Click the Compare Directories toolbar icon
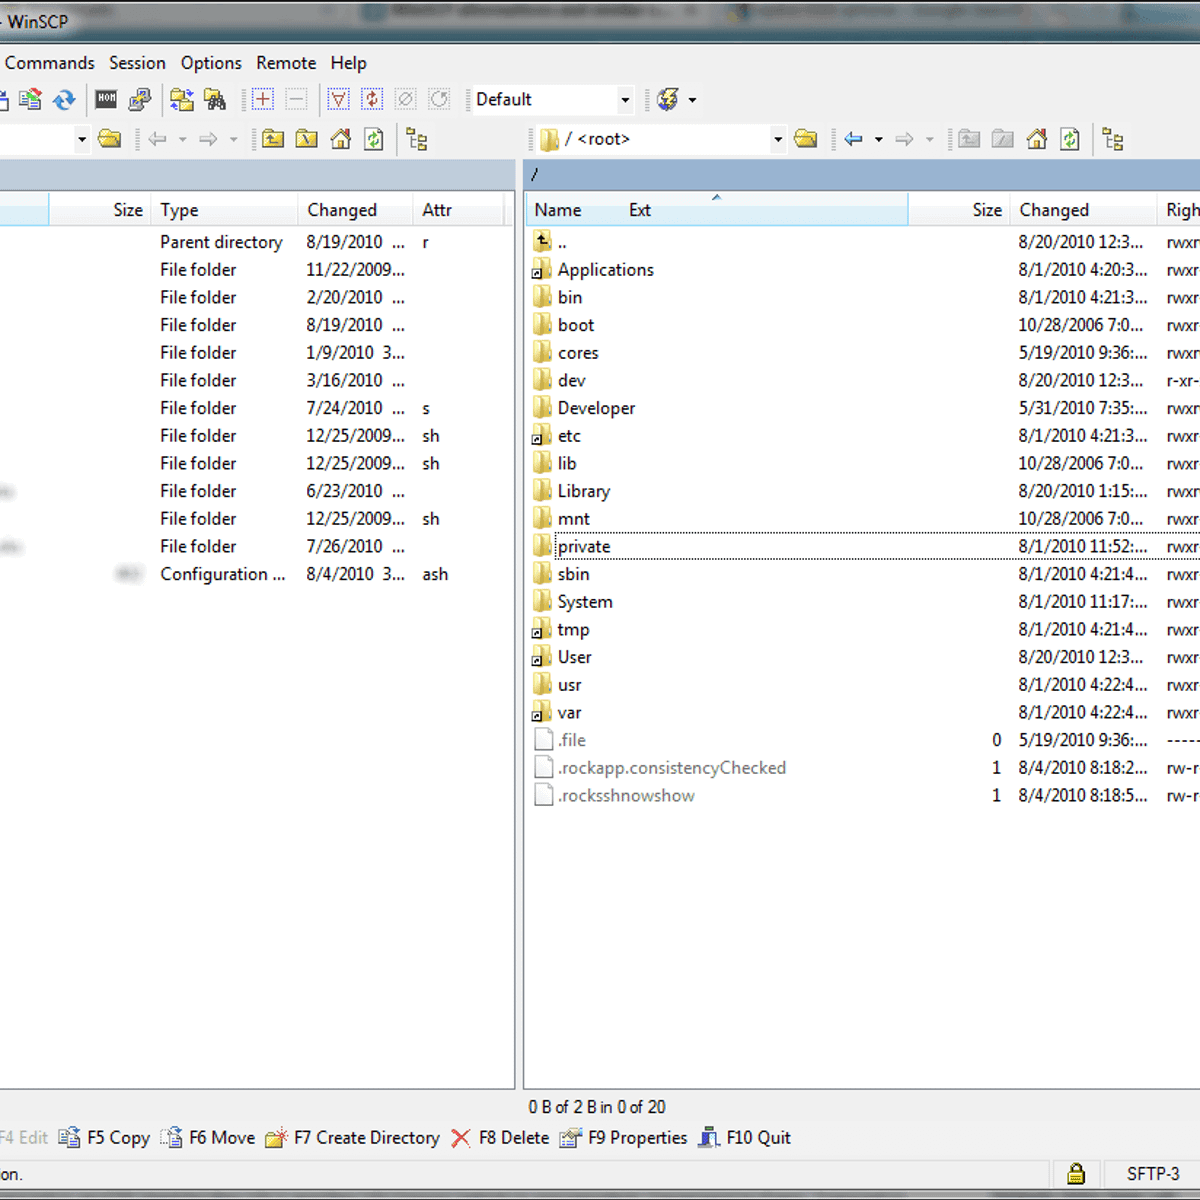 181,99
